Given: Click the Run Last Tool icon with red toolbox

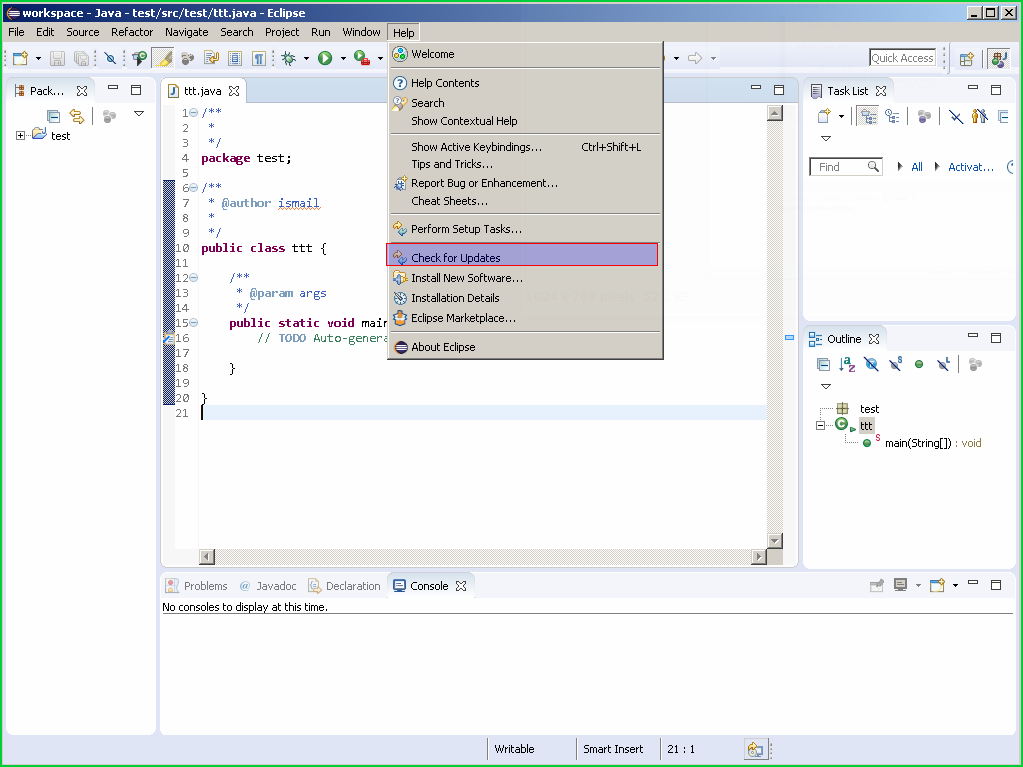Looking at the screenshot, I should 362,58.
